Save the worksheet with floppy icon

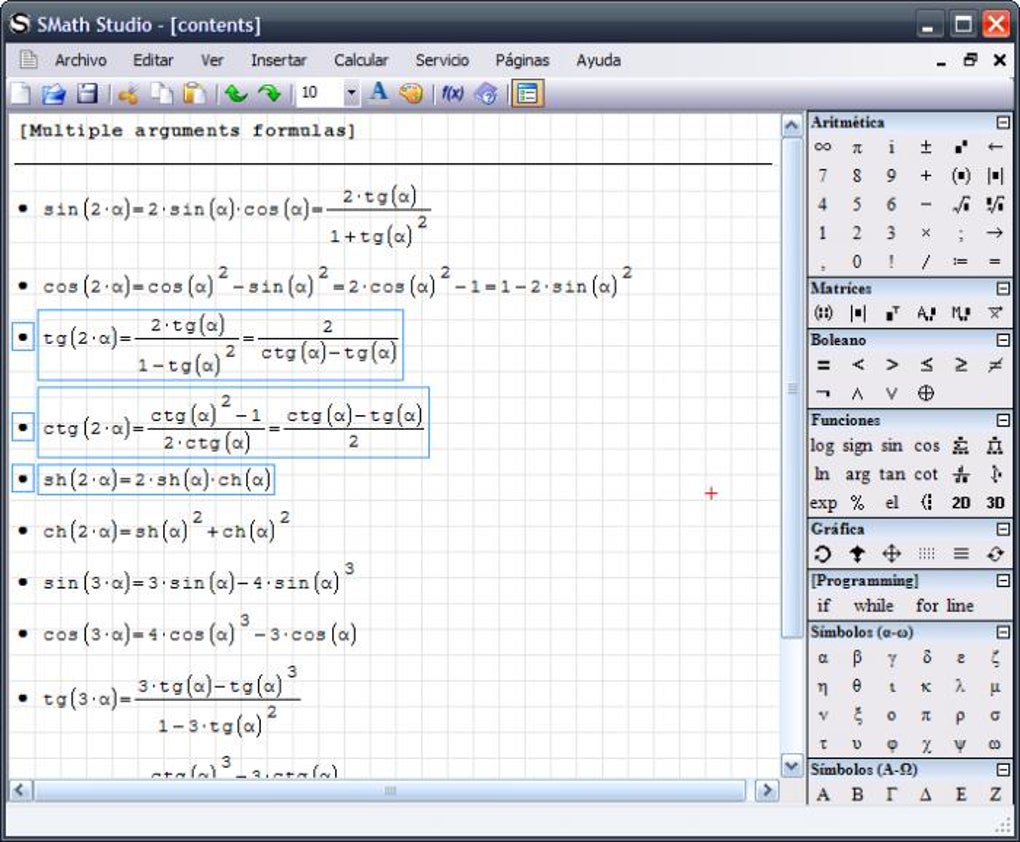coord(87,94)
